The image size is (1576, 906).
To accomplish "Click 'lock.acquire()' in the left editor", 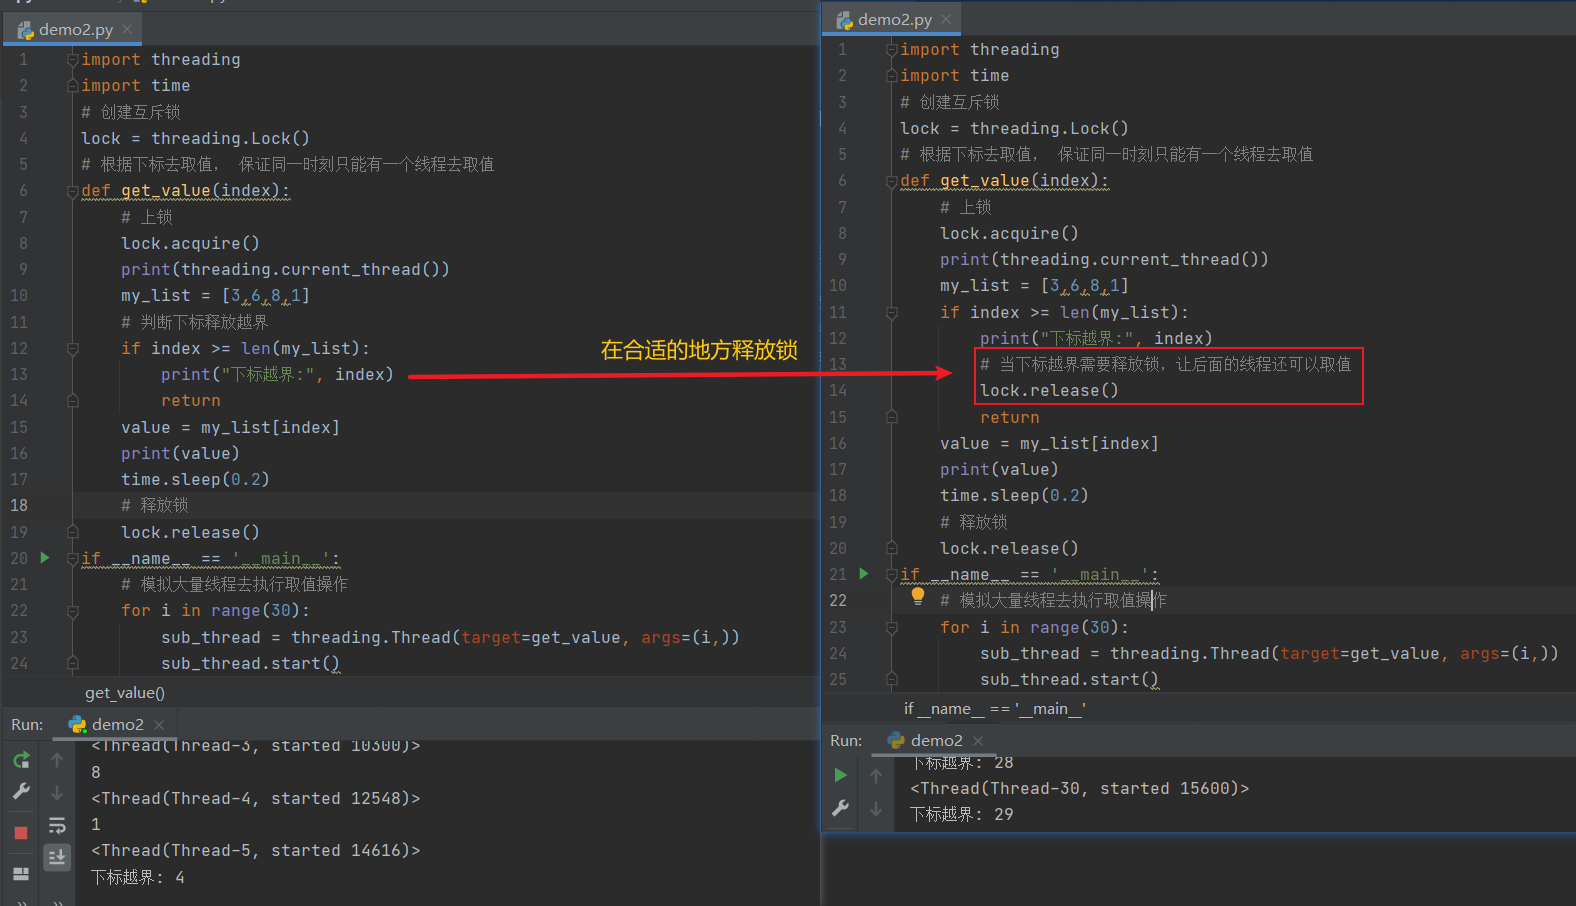I will [190, 243].
